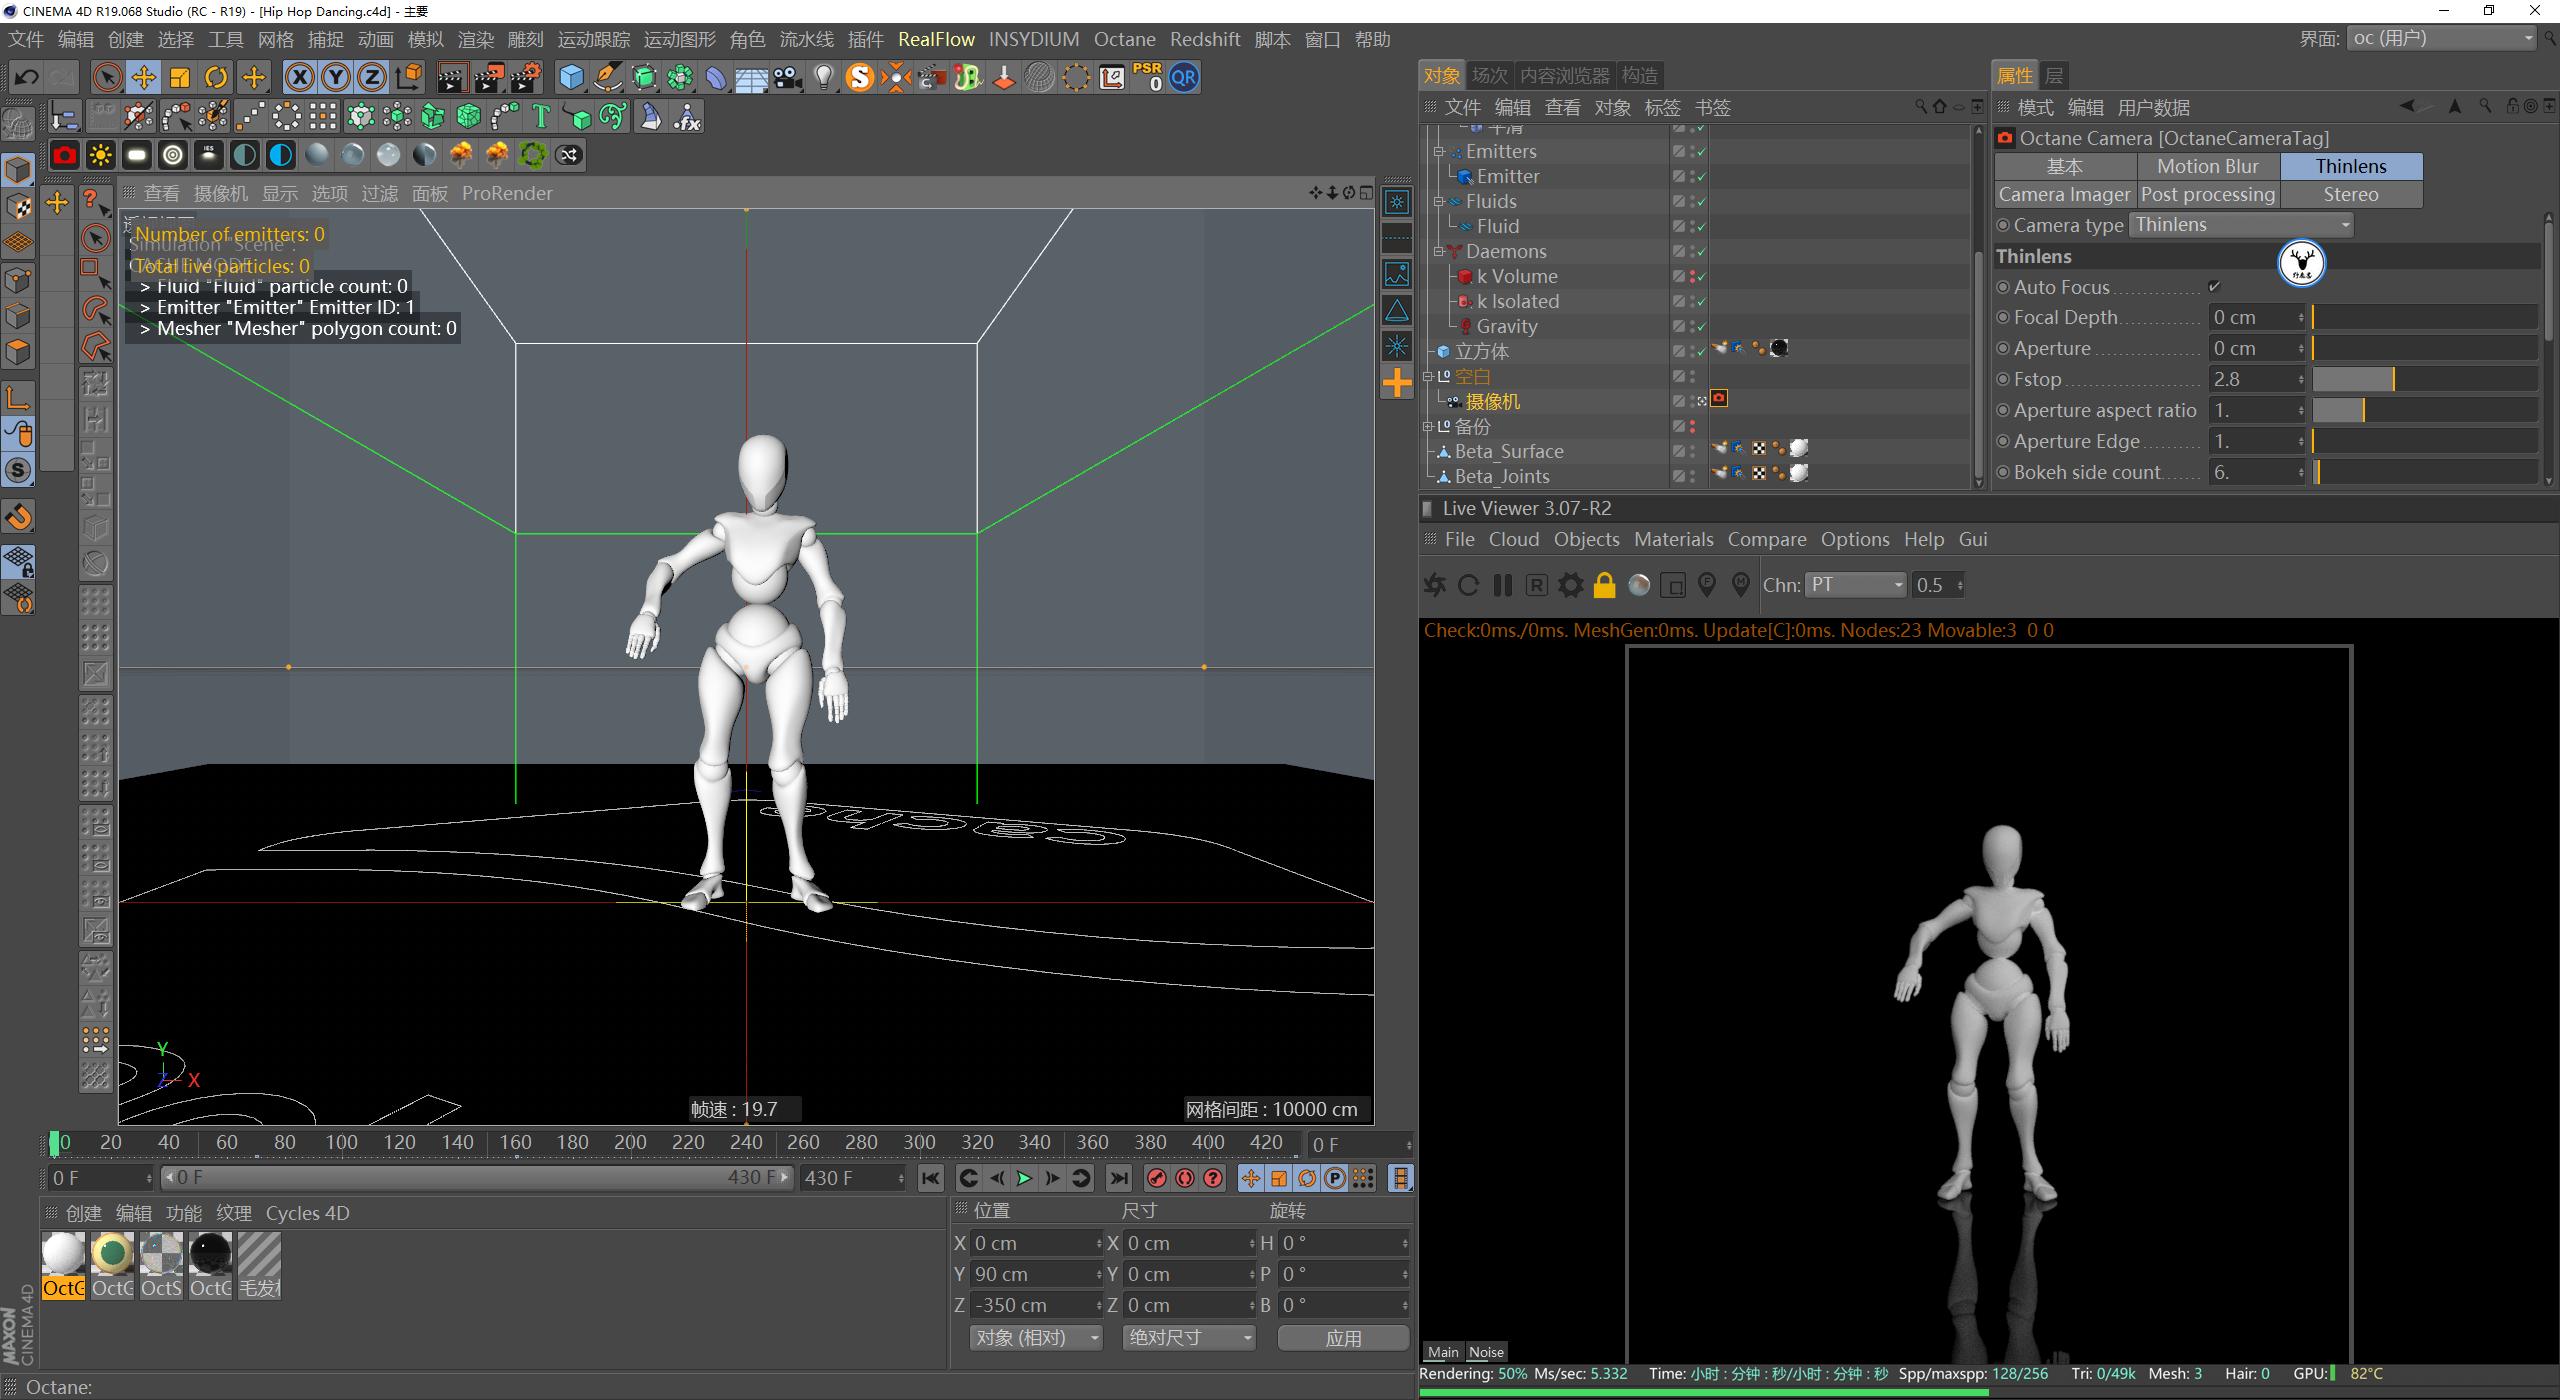This screenshot has height=1400, width=2560.
Task: Select the Move tool in top toolbar
Action: click(x=143, y=77)
